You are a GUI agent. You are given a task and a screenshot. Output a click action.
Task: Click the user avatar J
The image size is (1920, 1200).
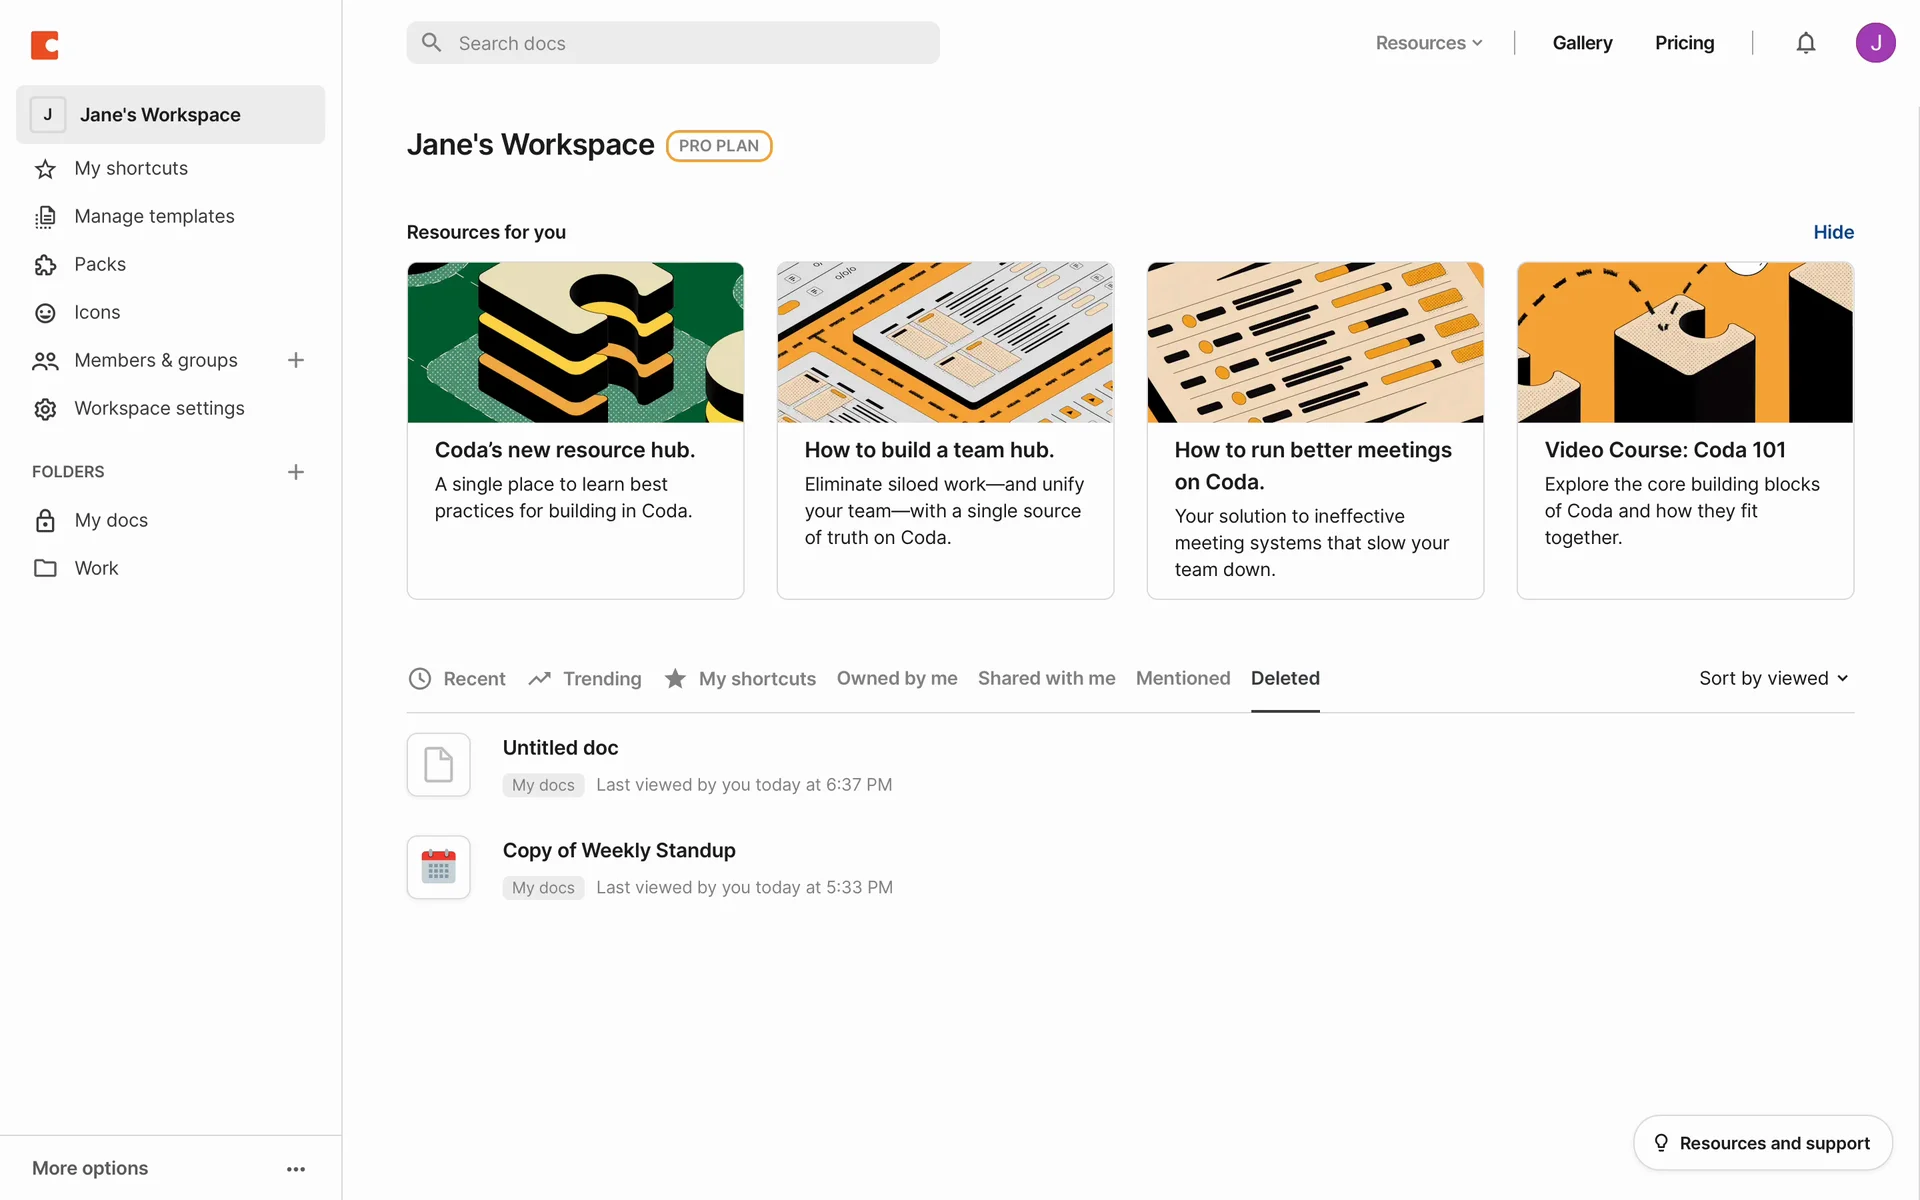point(1875,43)
